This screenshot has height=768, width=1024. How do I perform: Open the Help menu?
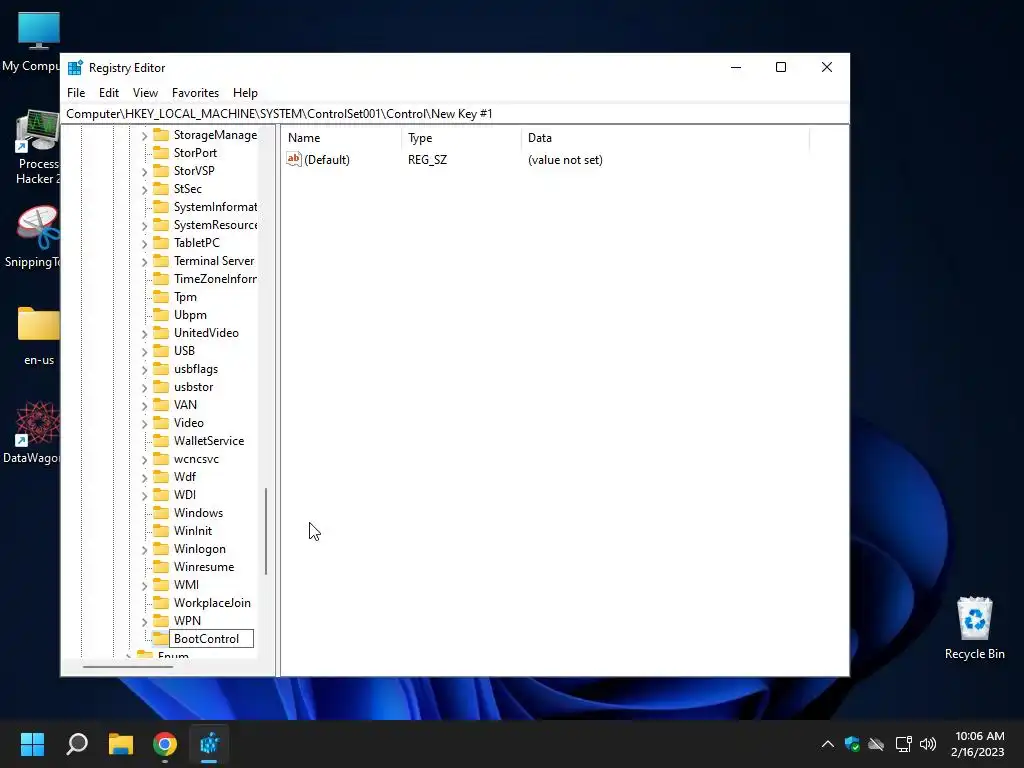tap(245, 93)
